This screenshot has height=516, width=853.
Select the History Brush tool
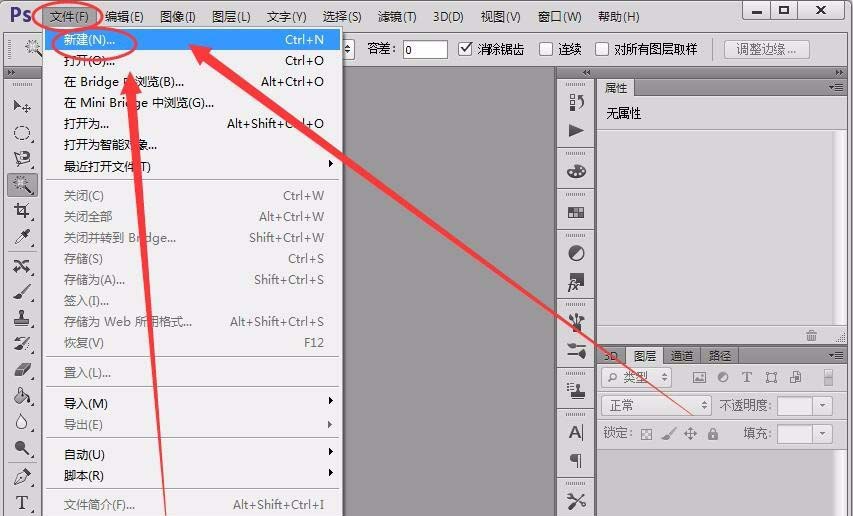22,344
